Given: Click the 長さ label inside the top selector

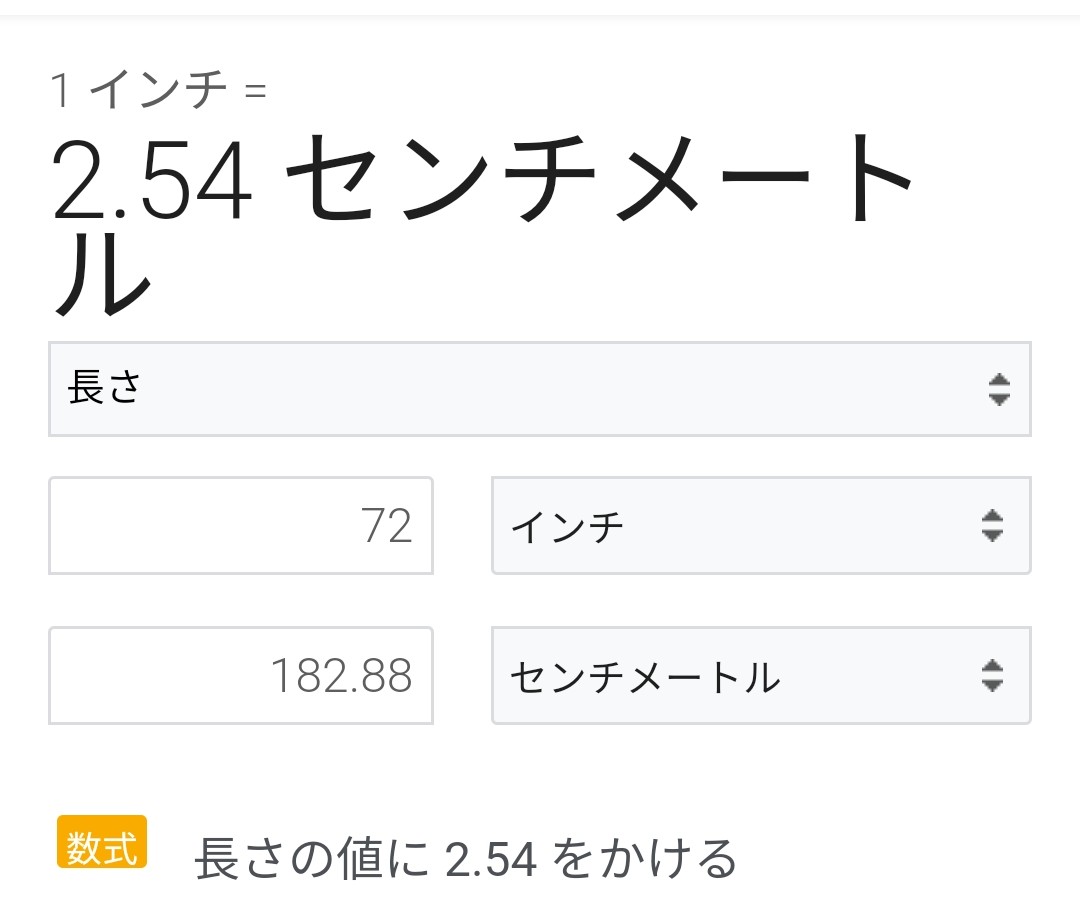Looking at the screenshot, I should [104, 389].
